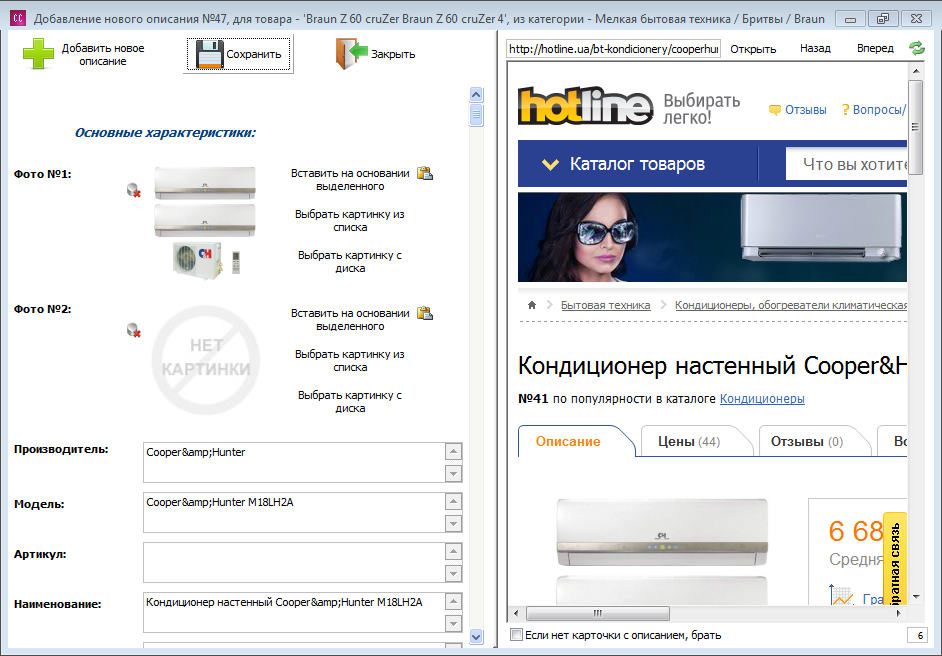Click the green refresh browser icon
This screenshot has width=942, height=656.
(917, 48)
